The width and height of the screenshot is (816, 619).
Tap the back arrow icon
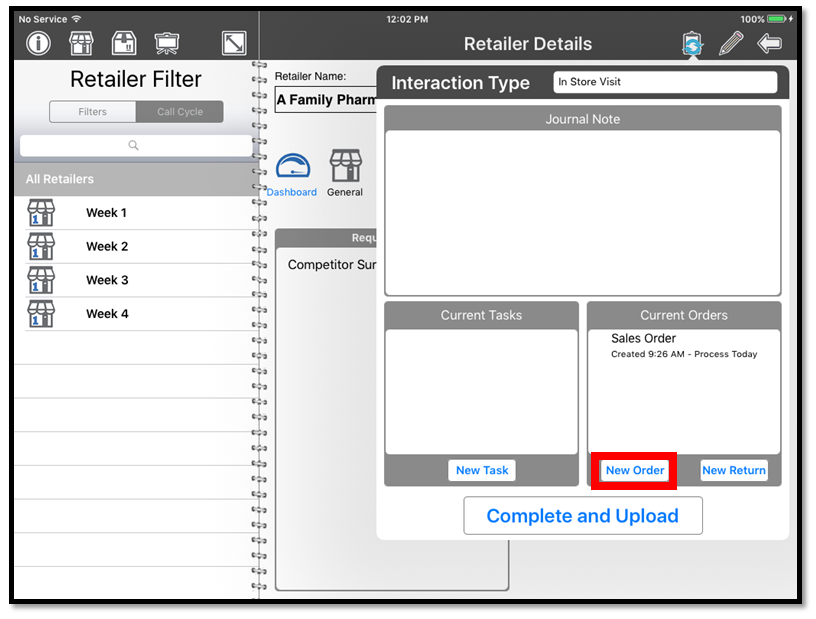click(769, 43)
